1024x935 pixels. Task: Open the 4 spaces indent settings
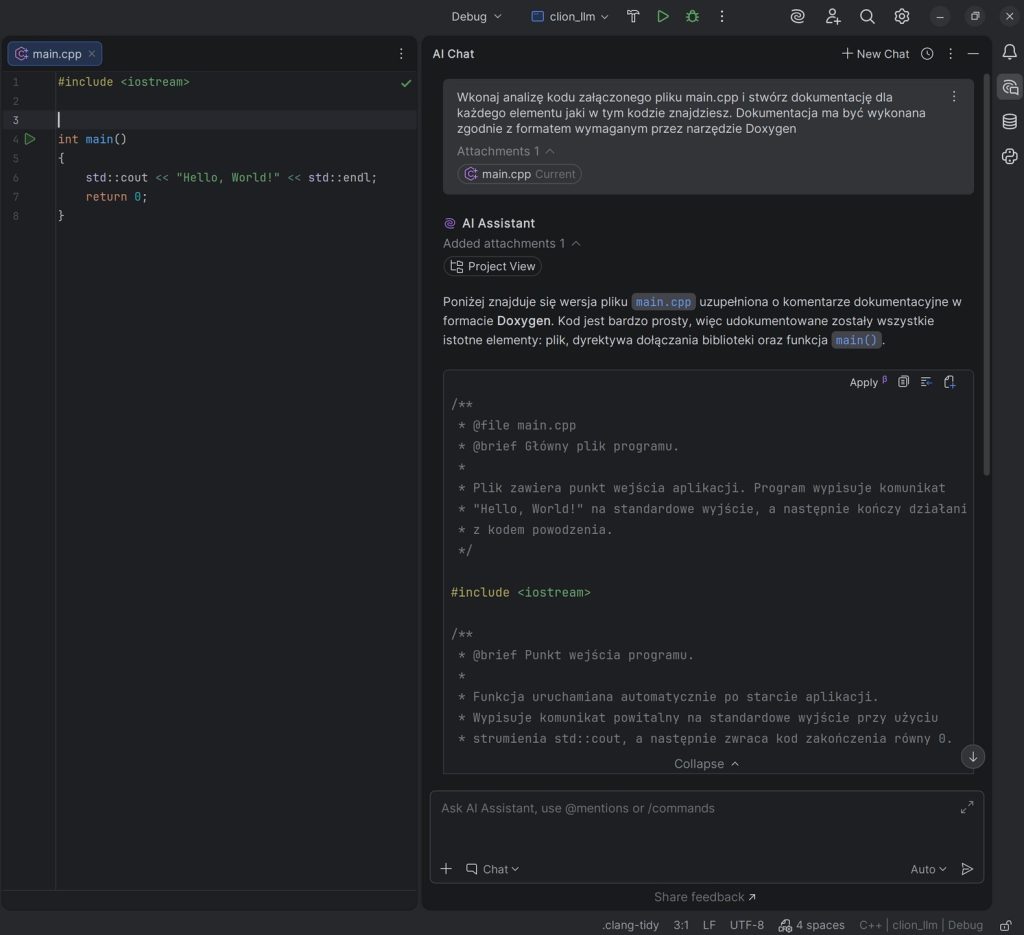(811, 925)
